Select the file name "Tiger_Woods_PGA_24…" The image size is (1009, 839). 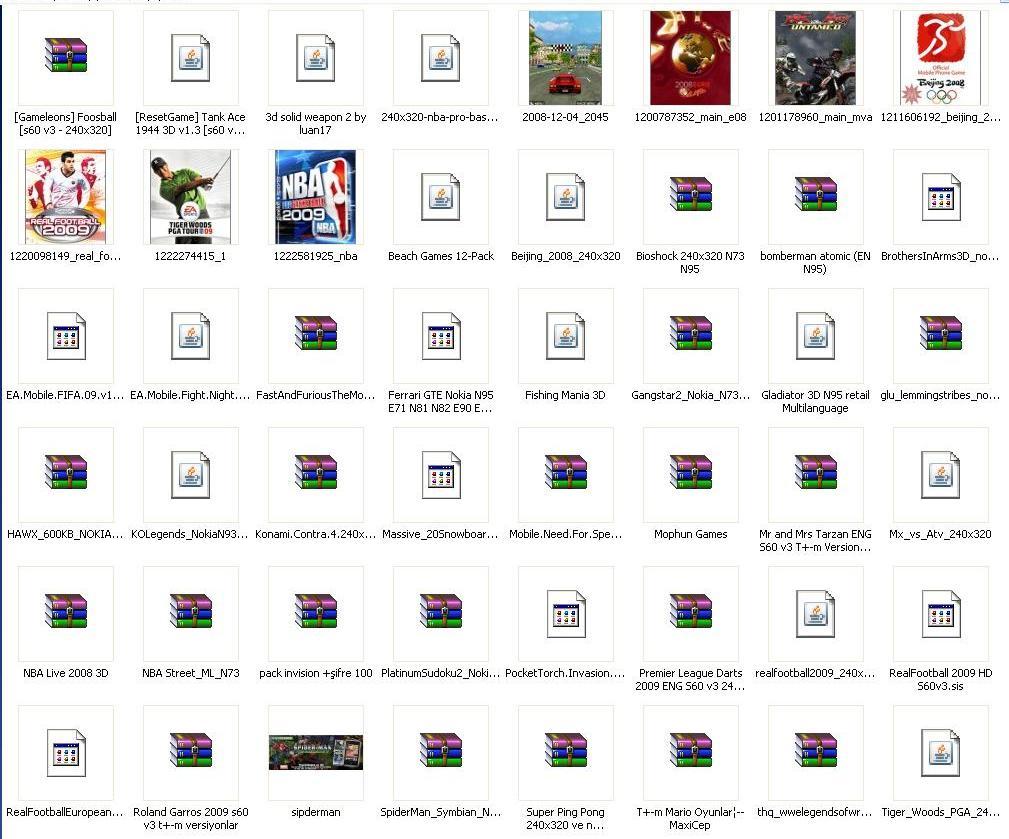pyautogui.click(x=940, y=812)
